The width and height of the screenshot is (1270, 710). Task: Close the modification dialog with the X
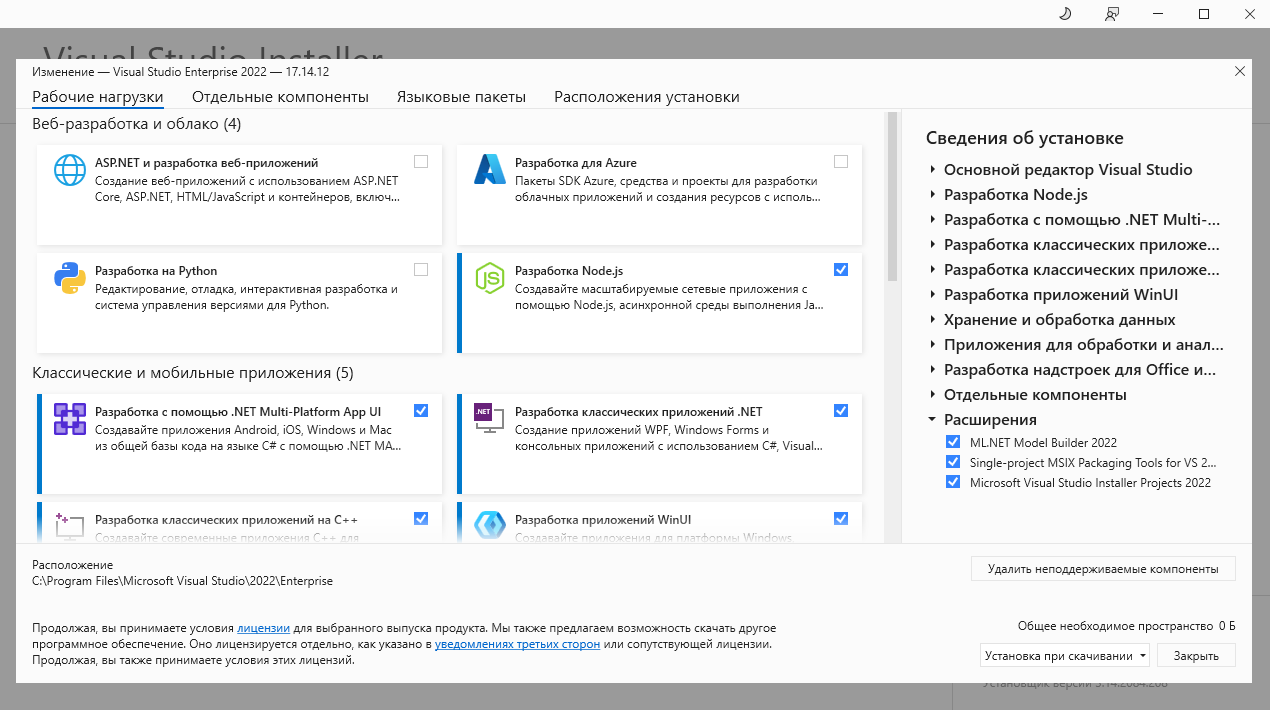[x=1240, y=71]
